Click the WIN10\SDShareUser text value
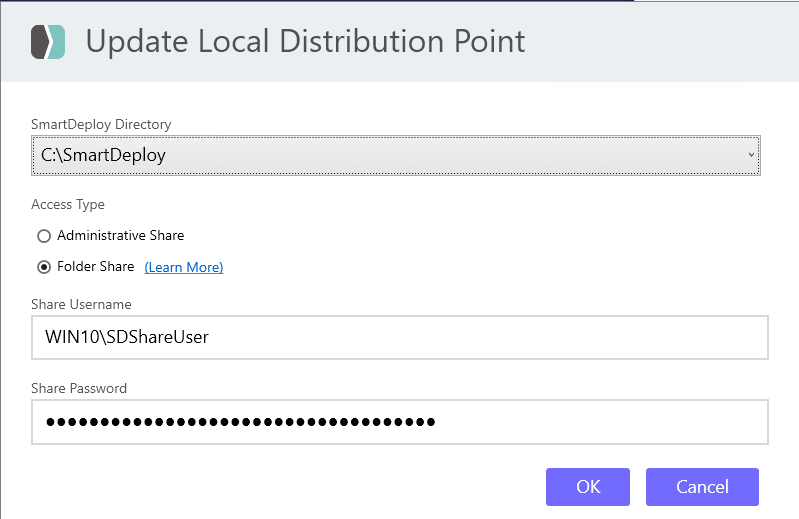Screen dimensions: 799x519 click(127, 337)
